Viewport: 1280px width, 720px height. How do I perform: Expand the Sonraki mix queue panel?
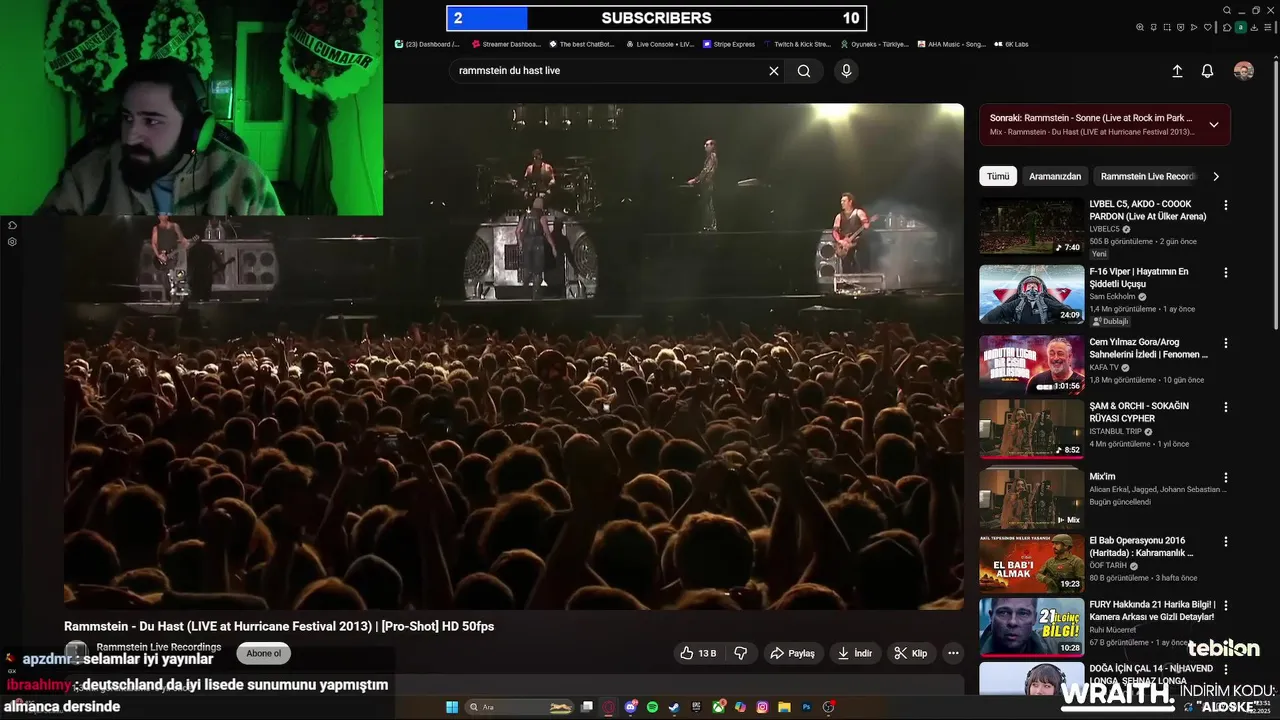(x=1214, y=125)
